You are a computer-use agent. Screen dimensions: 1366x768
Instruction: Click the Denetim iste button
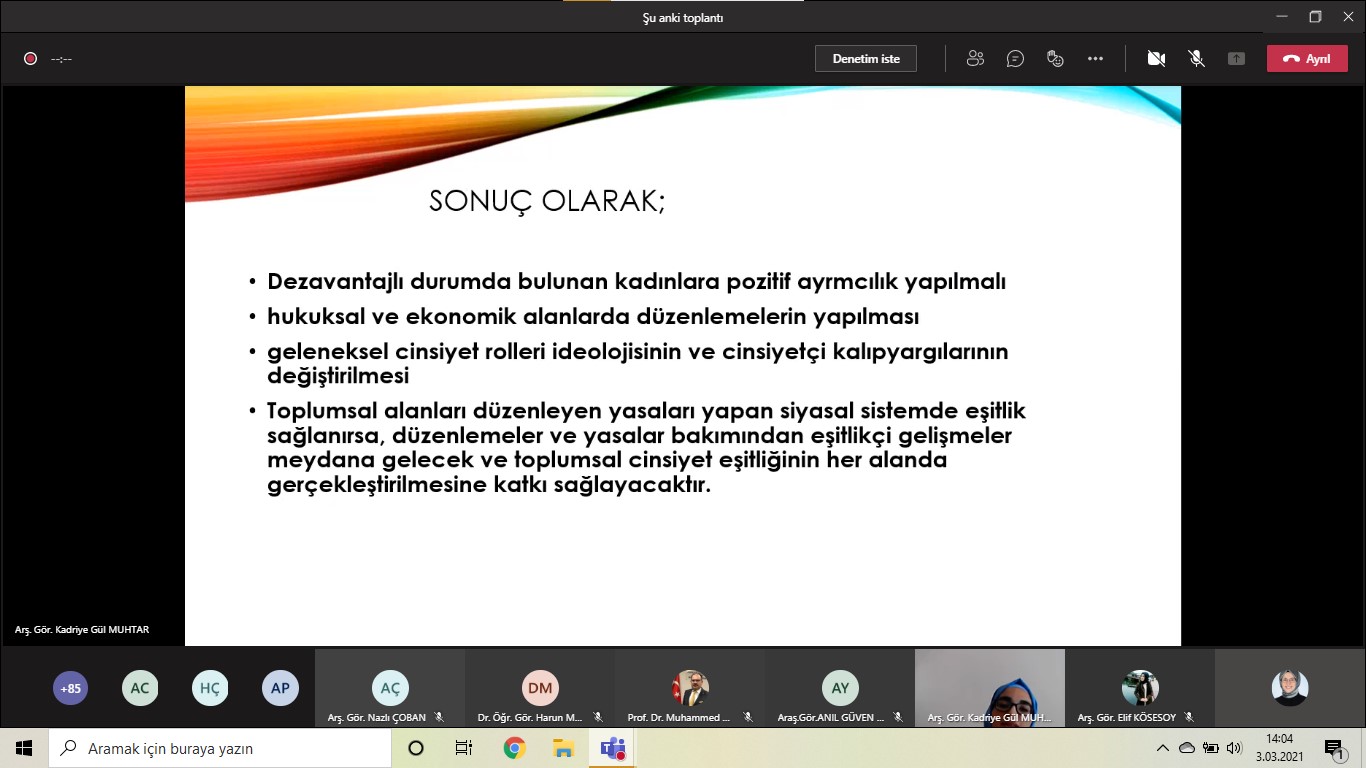coord(865,59)
